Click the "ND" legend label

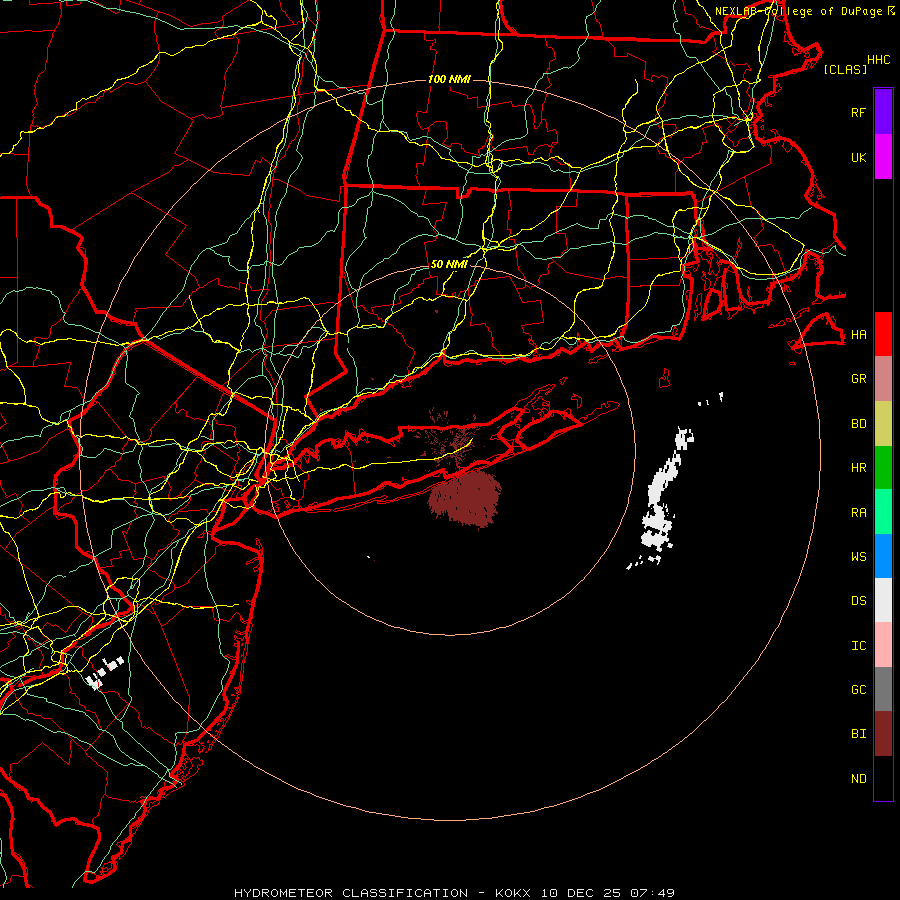(859, 779)
